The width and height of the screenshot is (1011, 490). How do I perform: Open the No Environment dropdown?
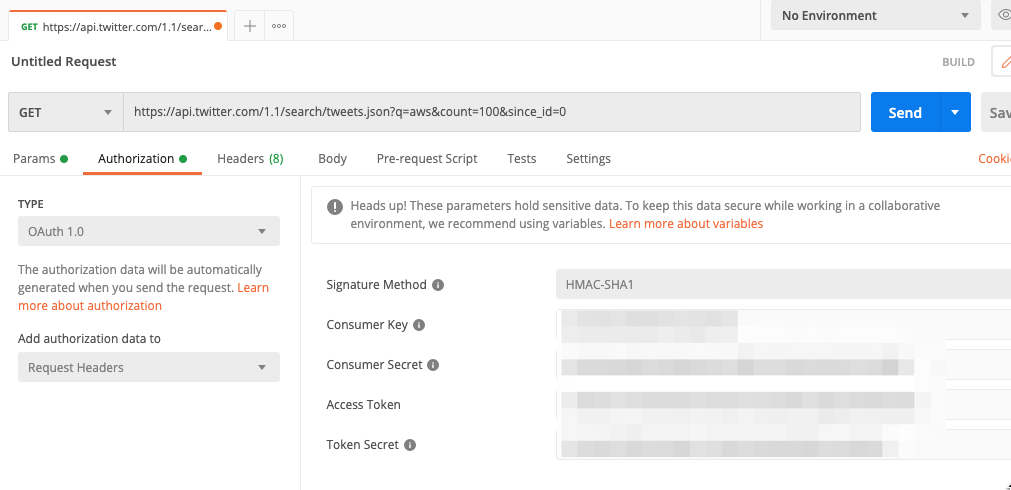coord(875,15)
